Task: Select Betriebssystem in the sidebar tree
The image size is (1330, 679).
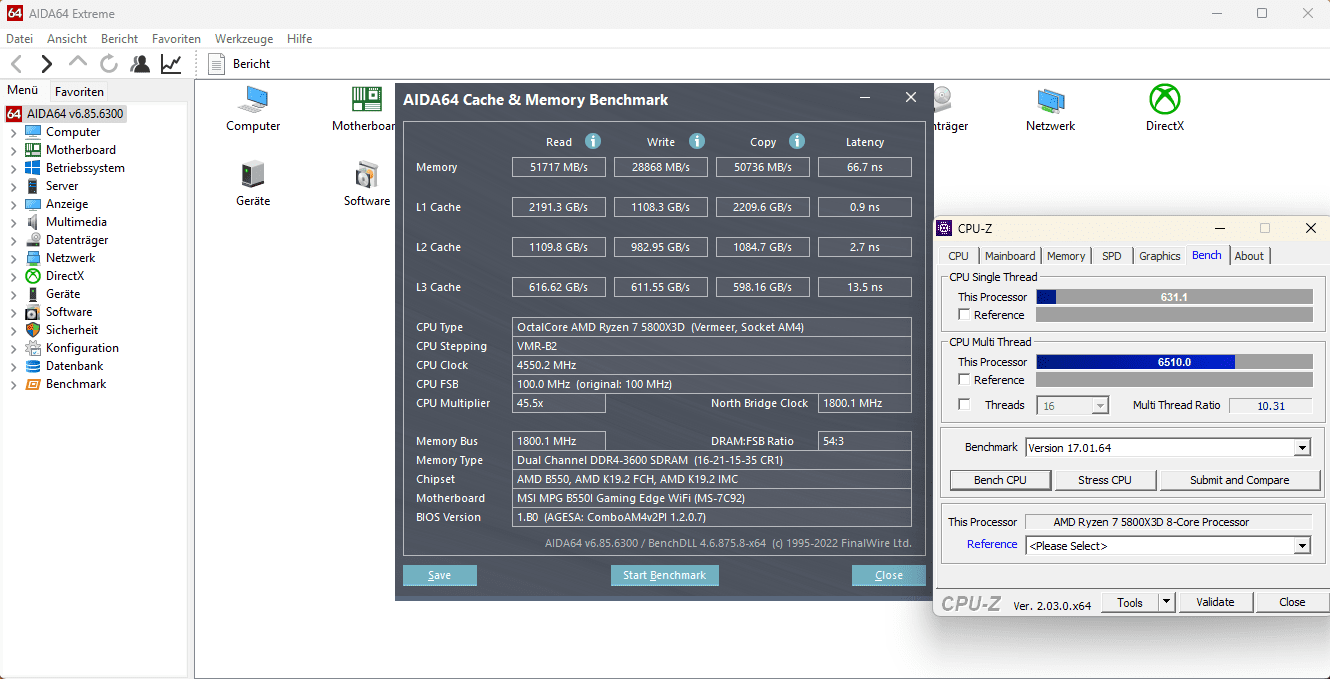Action: coord(85,168)
